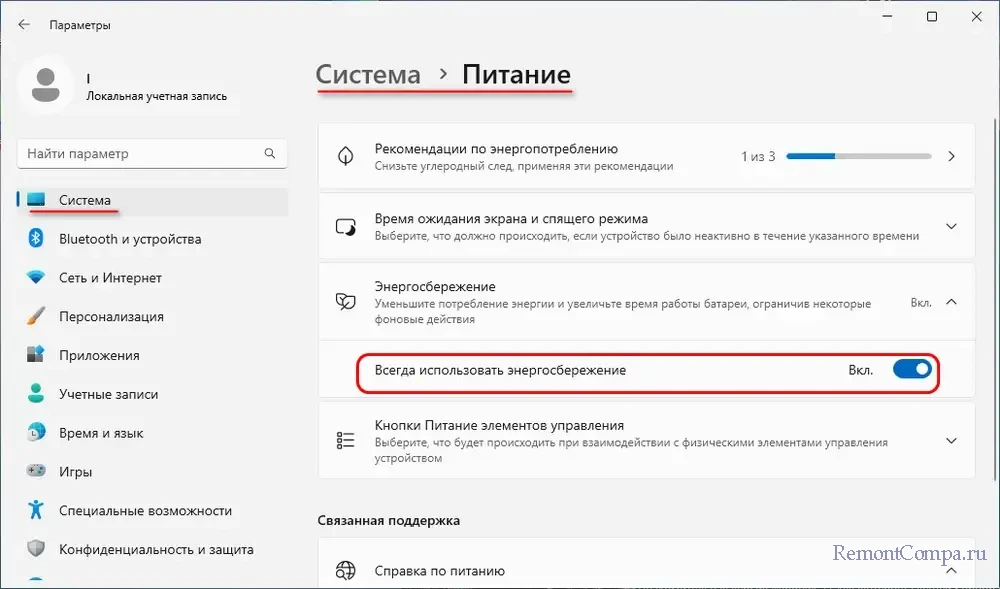Click the Personalization paintbrush icon
1000x589 pixels.
click(x=36, y=316)
